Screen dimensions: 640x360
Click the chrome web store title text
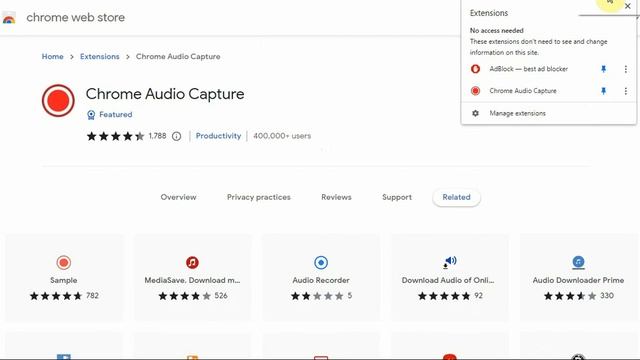[x=76, y=18]
